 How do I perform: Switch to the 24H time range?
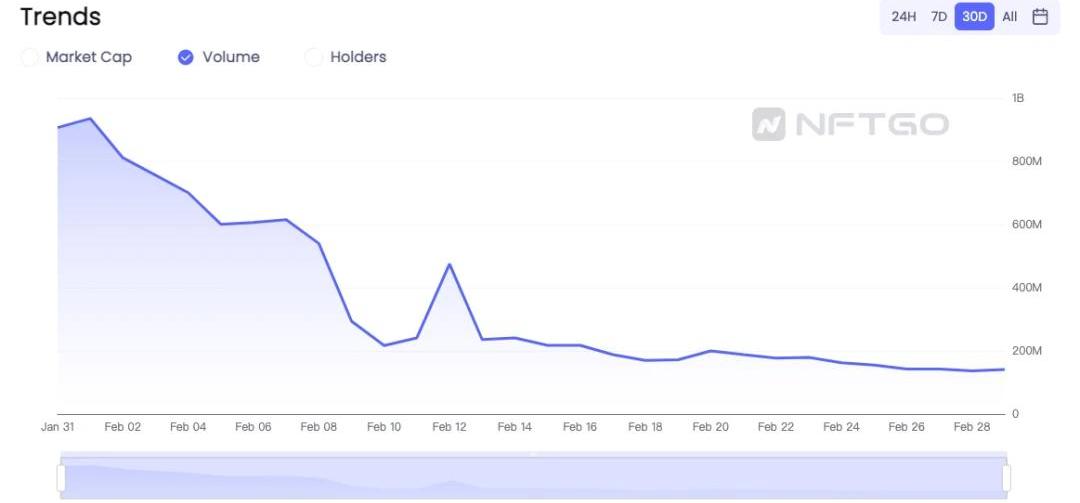(903, 17)
